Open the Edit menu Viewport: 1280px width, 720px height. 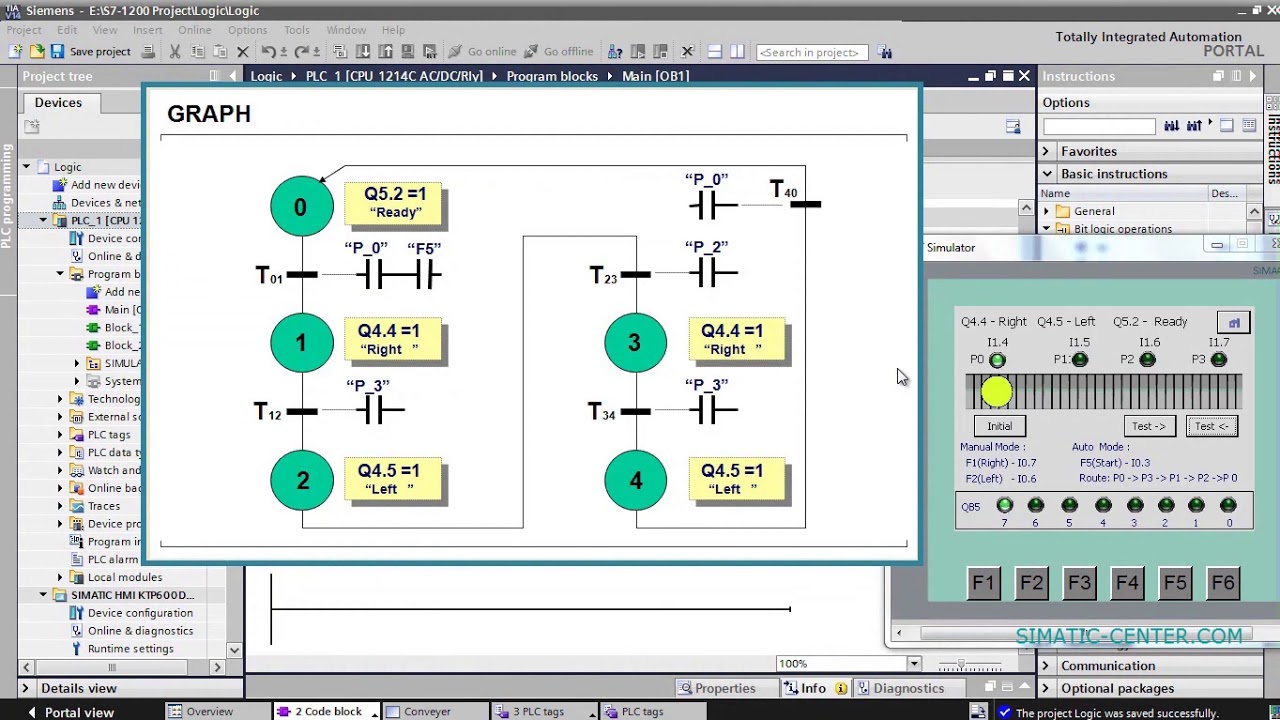click(x=67, y=30)
